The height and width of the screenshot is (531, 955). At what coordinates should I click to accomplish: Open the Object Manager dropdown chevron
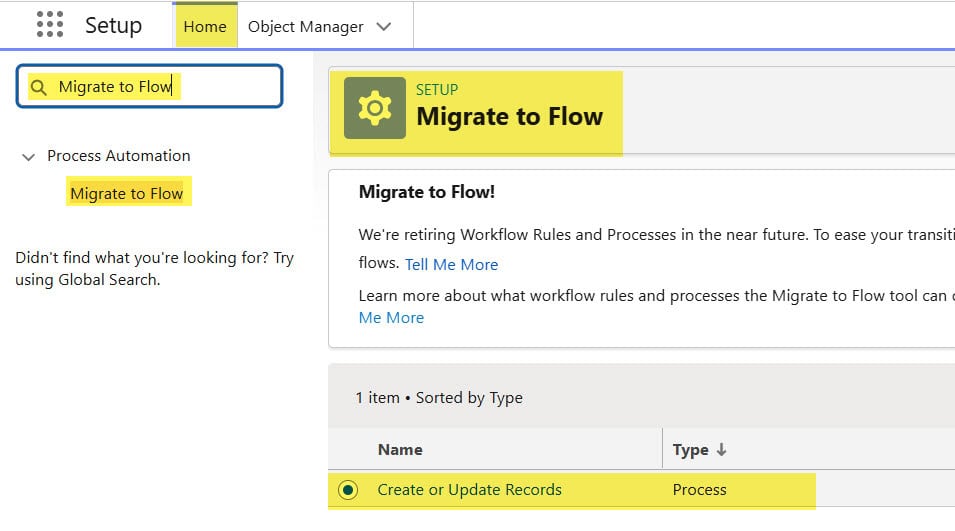click(384, 27)
